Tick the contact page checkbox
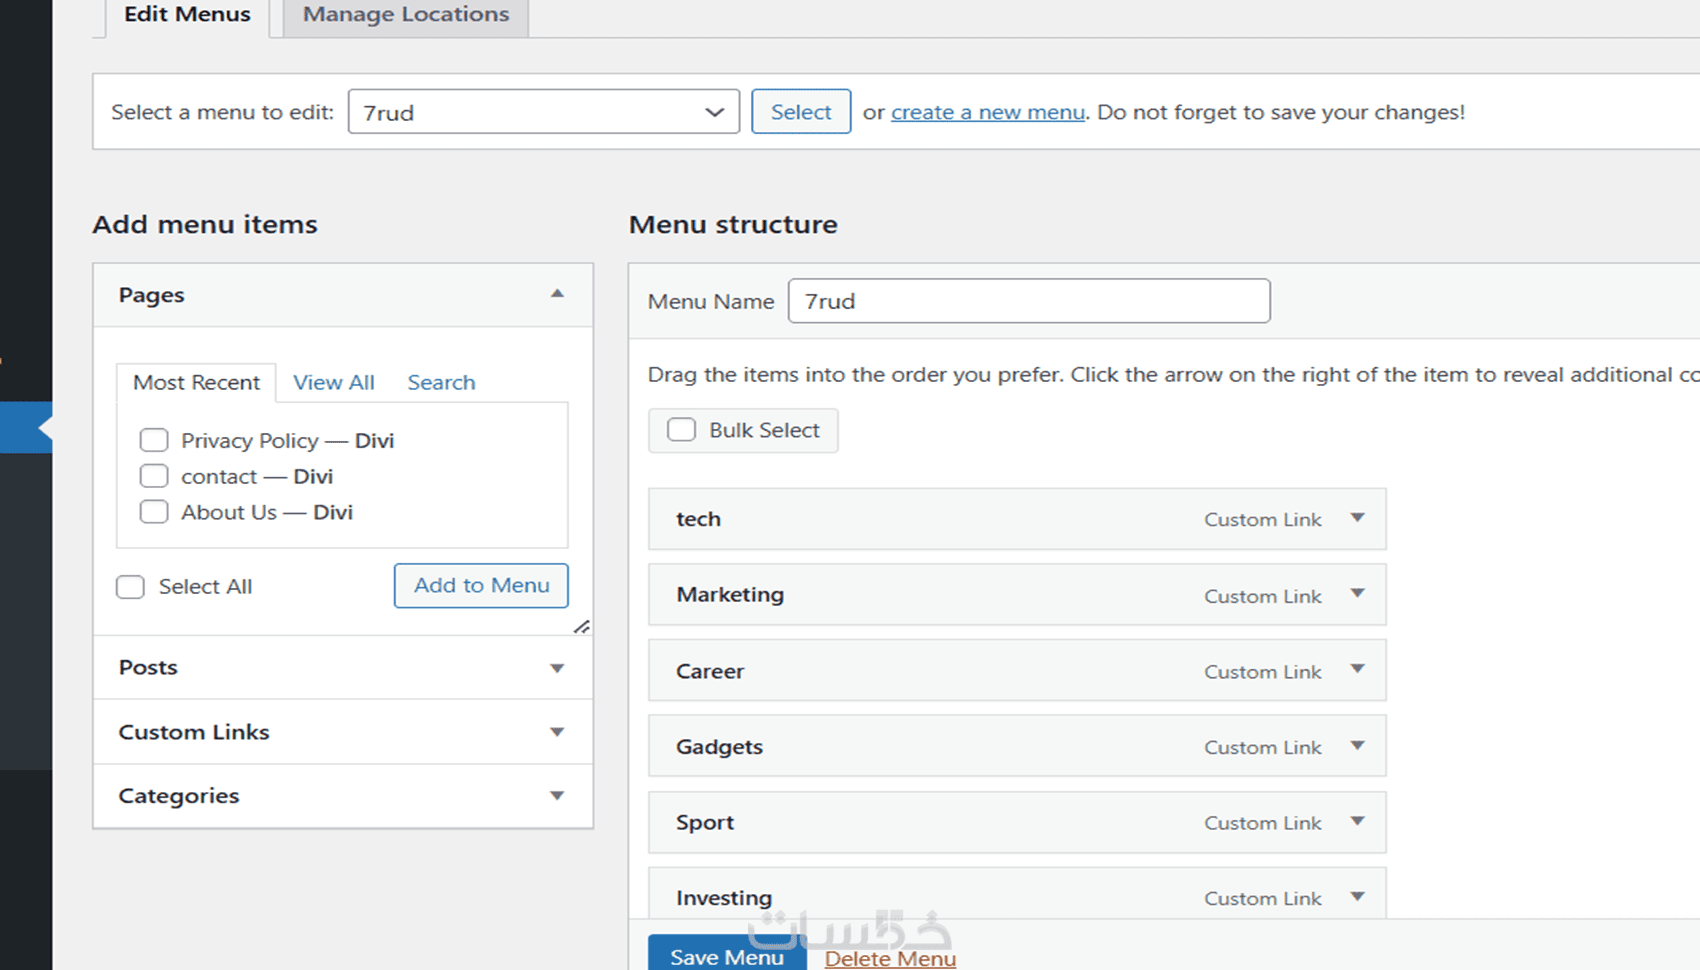Screen dimensions: 1700x970 [x=154, y=476]
